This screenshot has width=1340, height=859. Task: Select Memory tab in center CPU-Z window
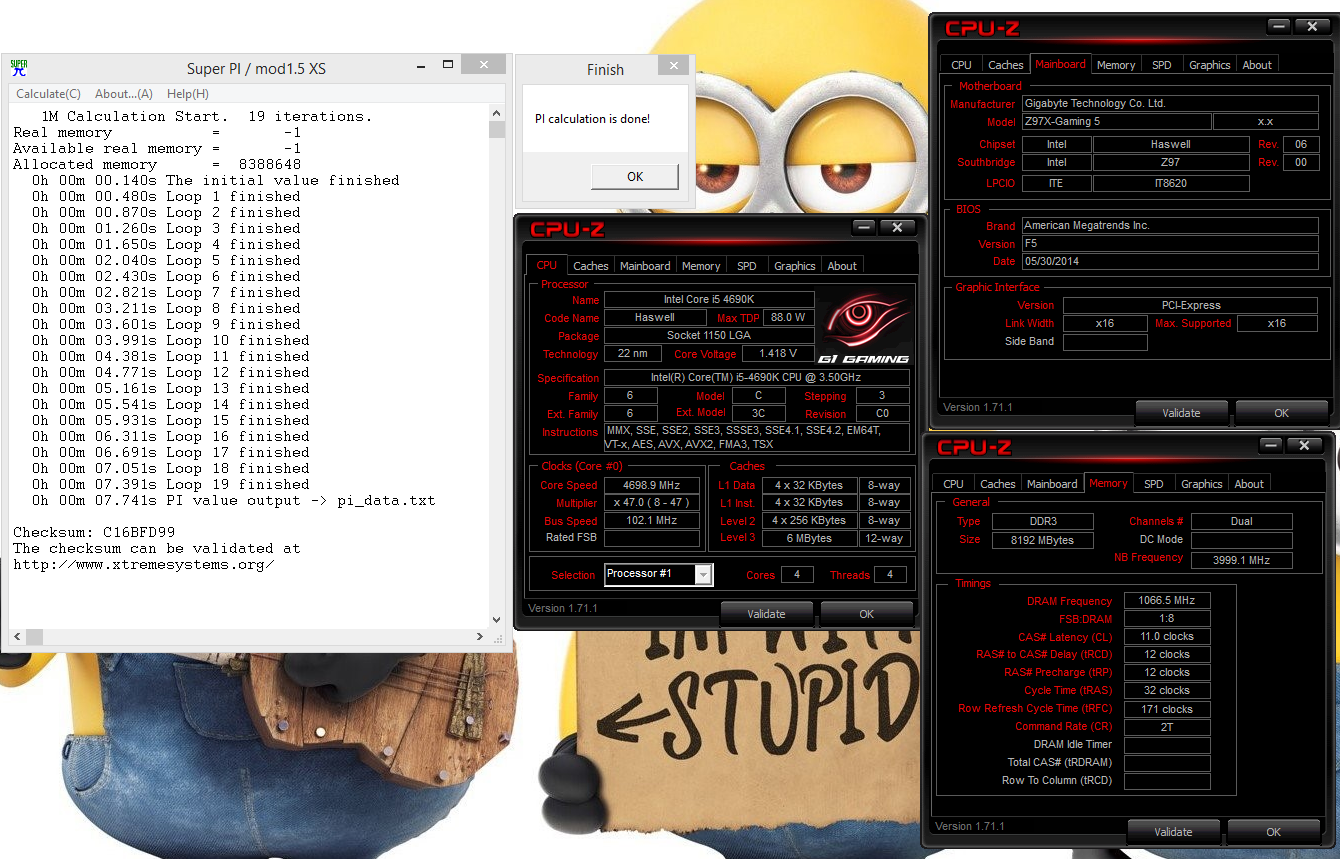[x=701, y=266]
